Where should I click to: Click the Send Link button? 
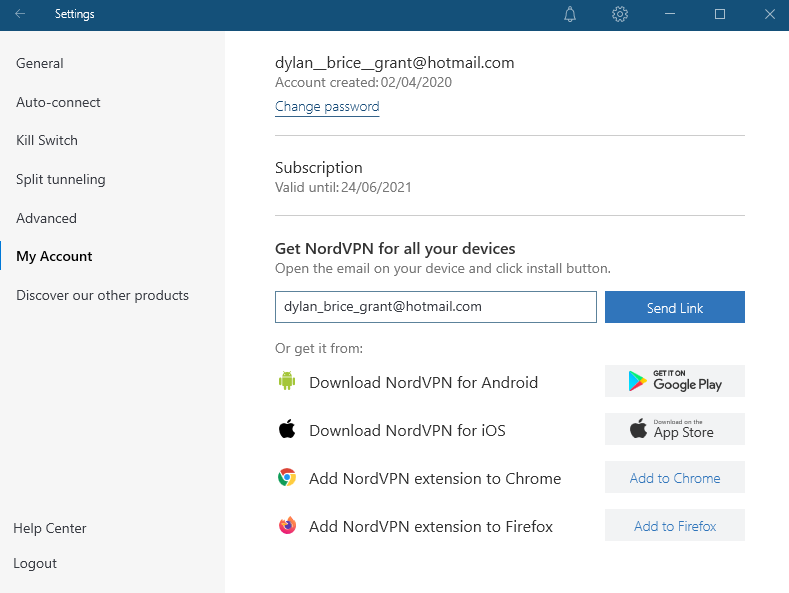(x=675, y=307)
